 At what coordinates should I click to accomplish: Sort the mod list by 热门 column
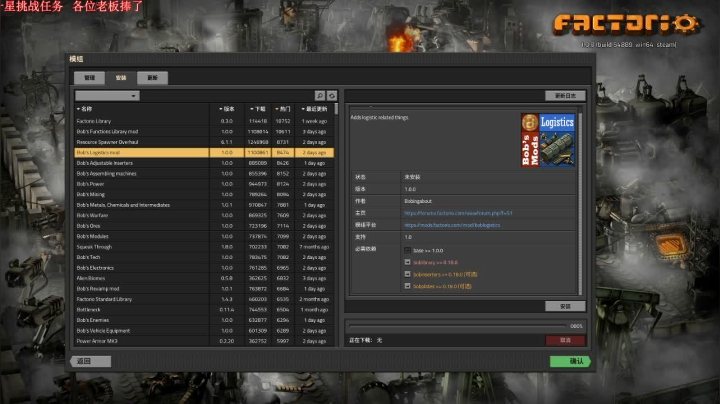pyautogui.click(x=282, y=109)
